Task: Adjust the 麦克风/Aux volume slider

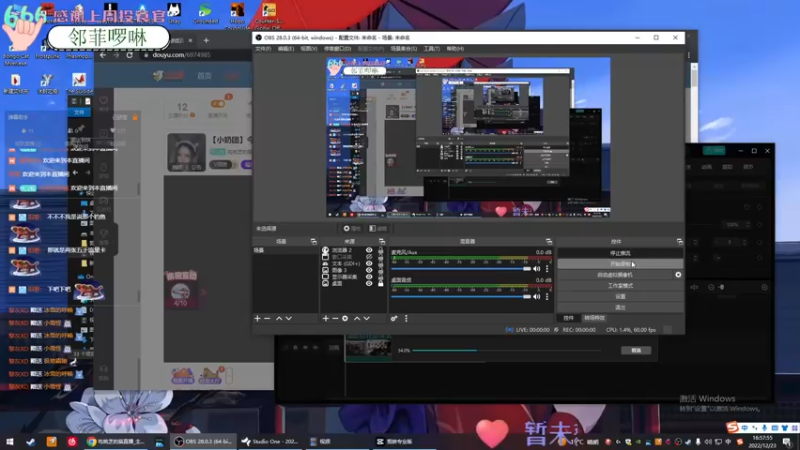Action: point(461,269)
